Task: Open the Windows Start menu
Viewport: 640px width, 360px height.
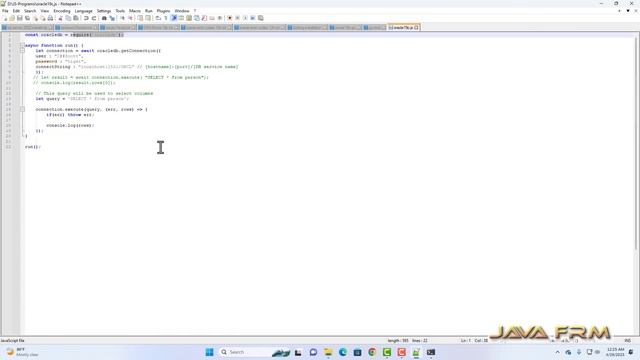Action: pos(209,352)
